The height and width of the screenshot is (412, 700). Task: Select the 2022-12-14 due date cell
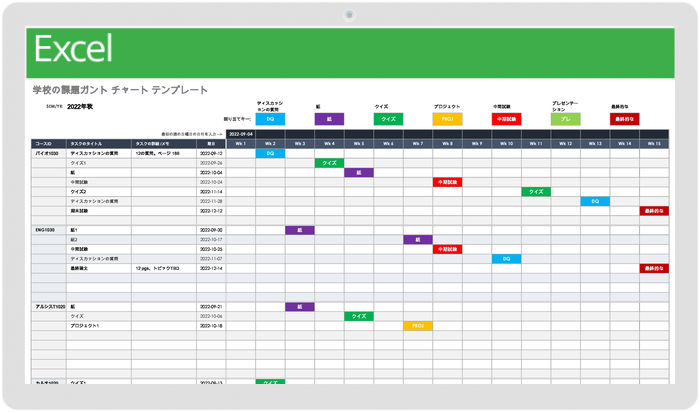[211, 269]
